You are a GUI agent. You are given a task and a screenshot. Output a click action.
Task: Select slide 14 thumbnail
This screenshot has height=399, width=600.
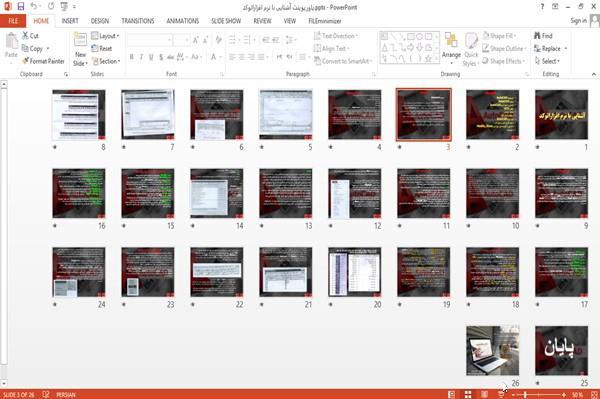tap(217, 193)
